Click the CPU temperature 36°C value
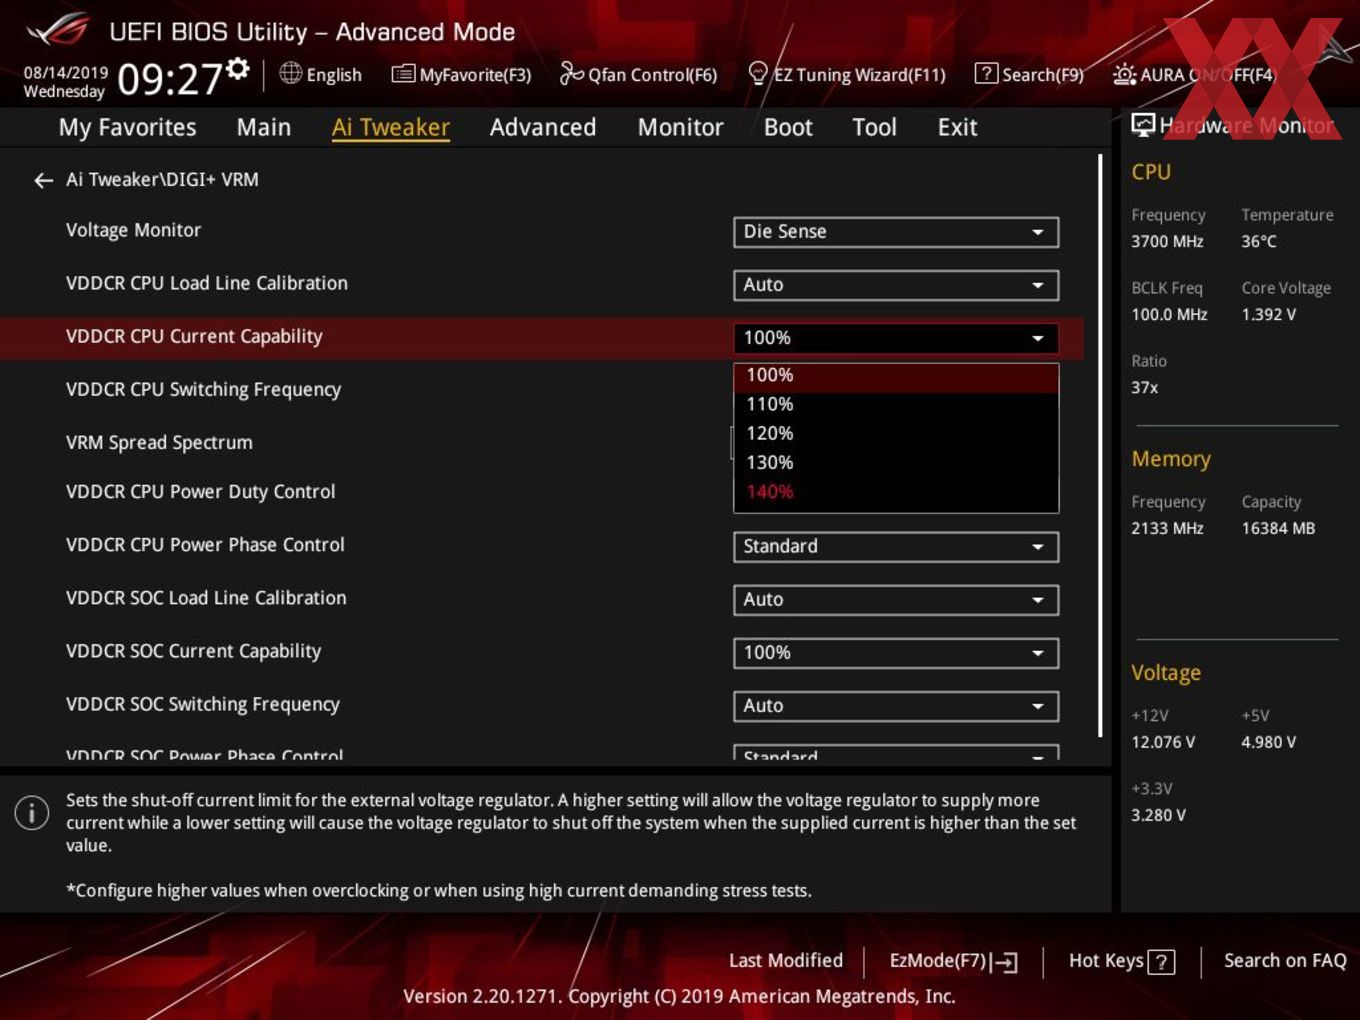 (x=1258, y=242)
